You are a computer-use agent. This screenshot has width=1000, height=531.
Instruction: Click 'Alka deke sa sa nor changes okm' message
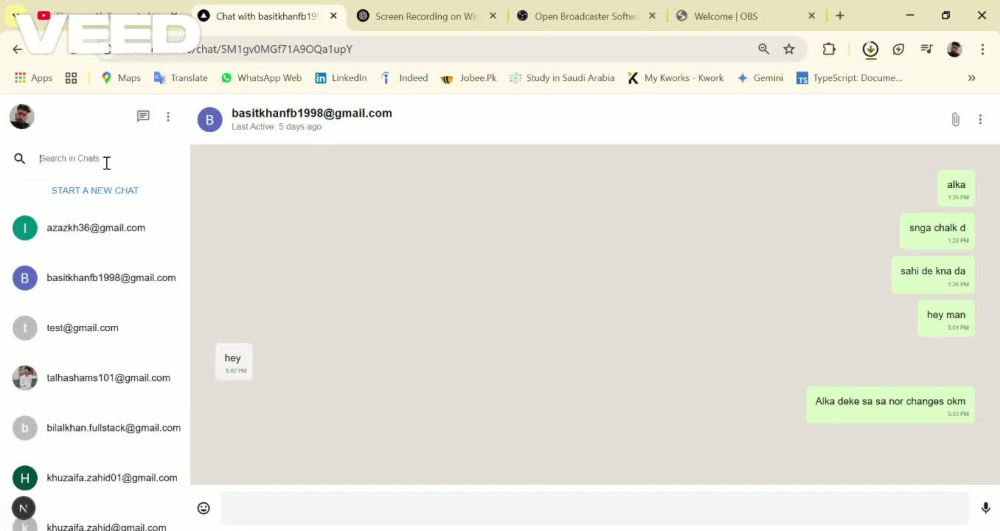pyautogui.click(x=890, y=405)
